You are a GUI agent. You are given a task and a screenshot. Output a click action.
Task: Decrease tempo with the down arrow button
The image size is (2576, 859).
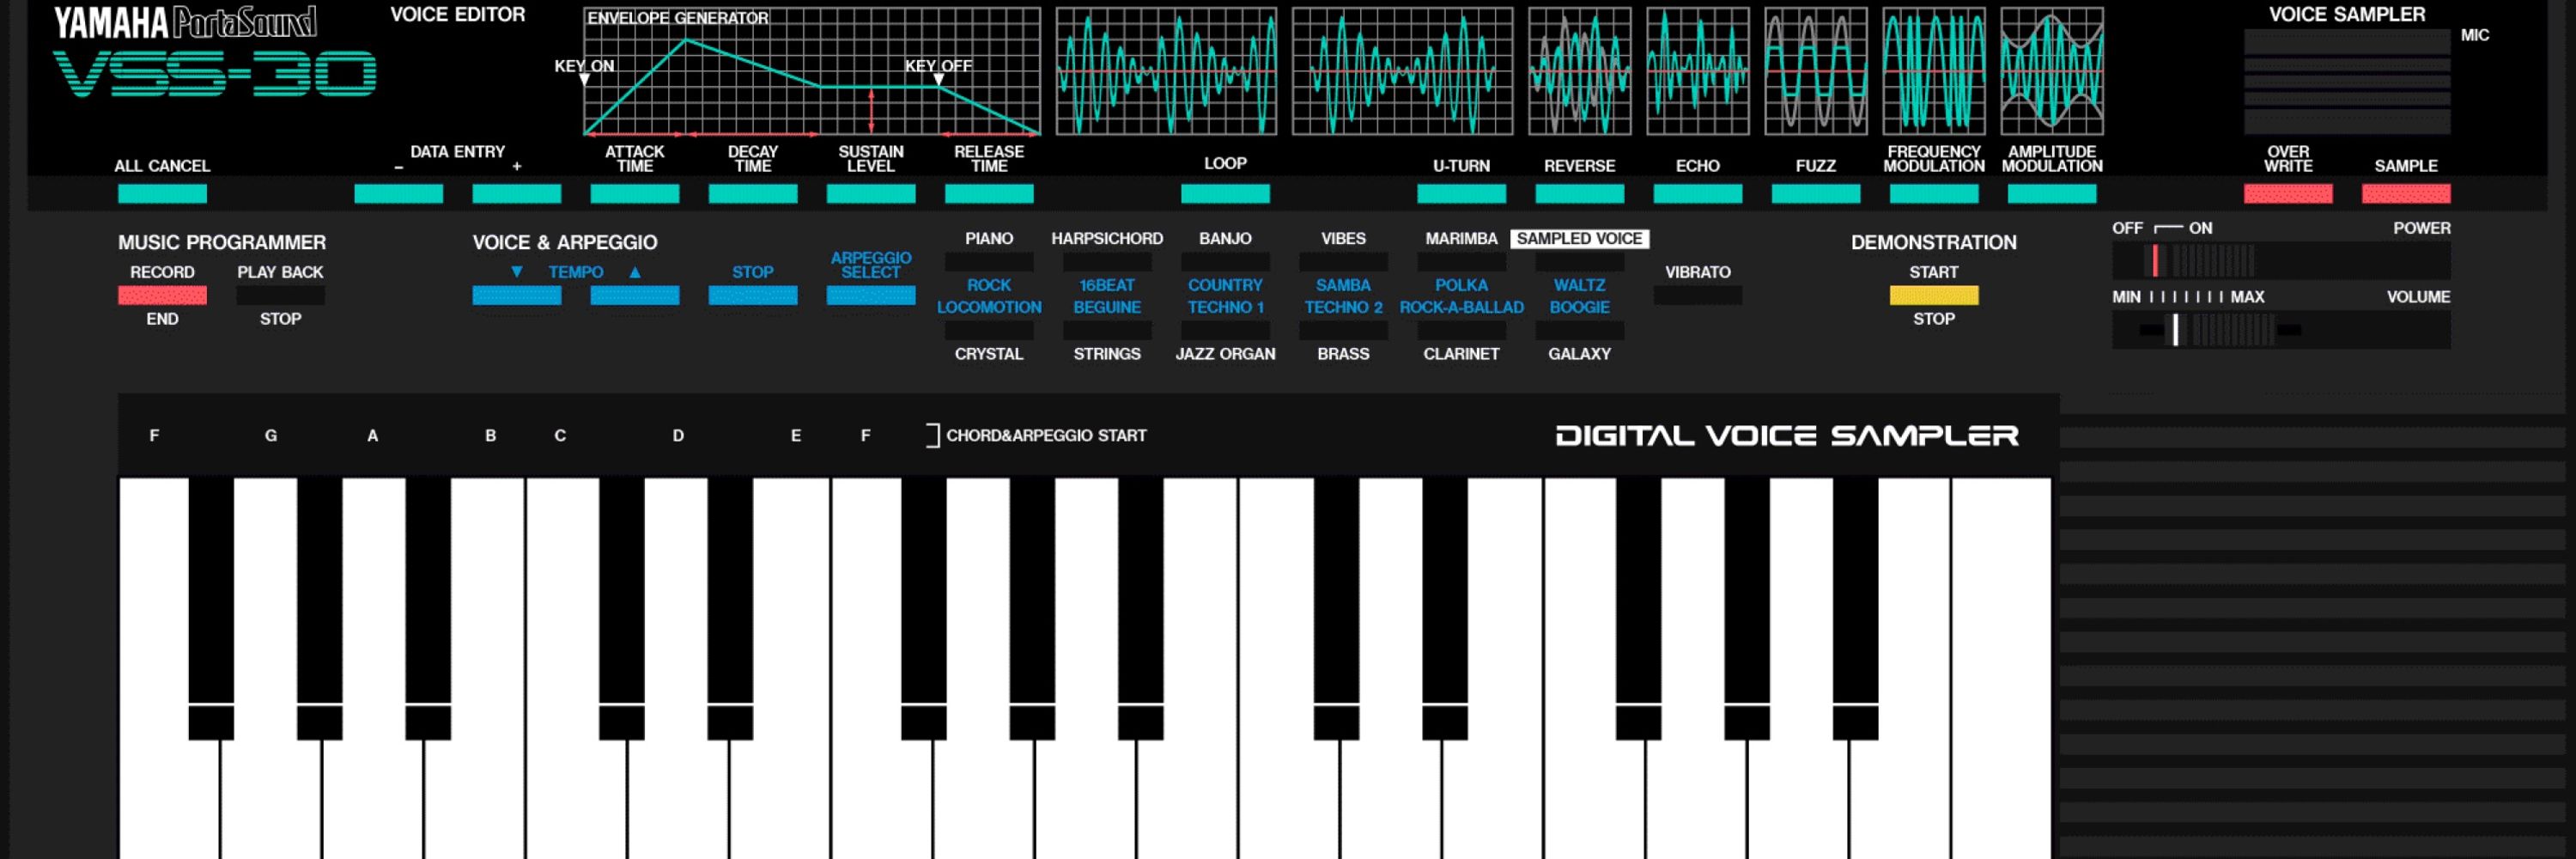(x=516, y=295)
